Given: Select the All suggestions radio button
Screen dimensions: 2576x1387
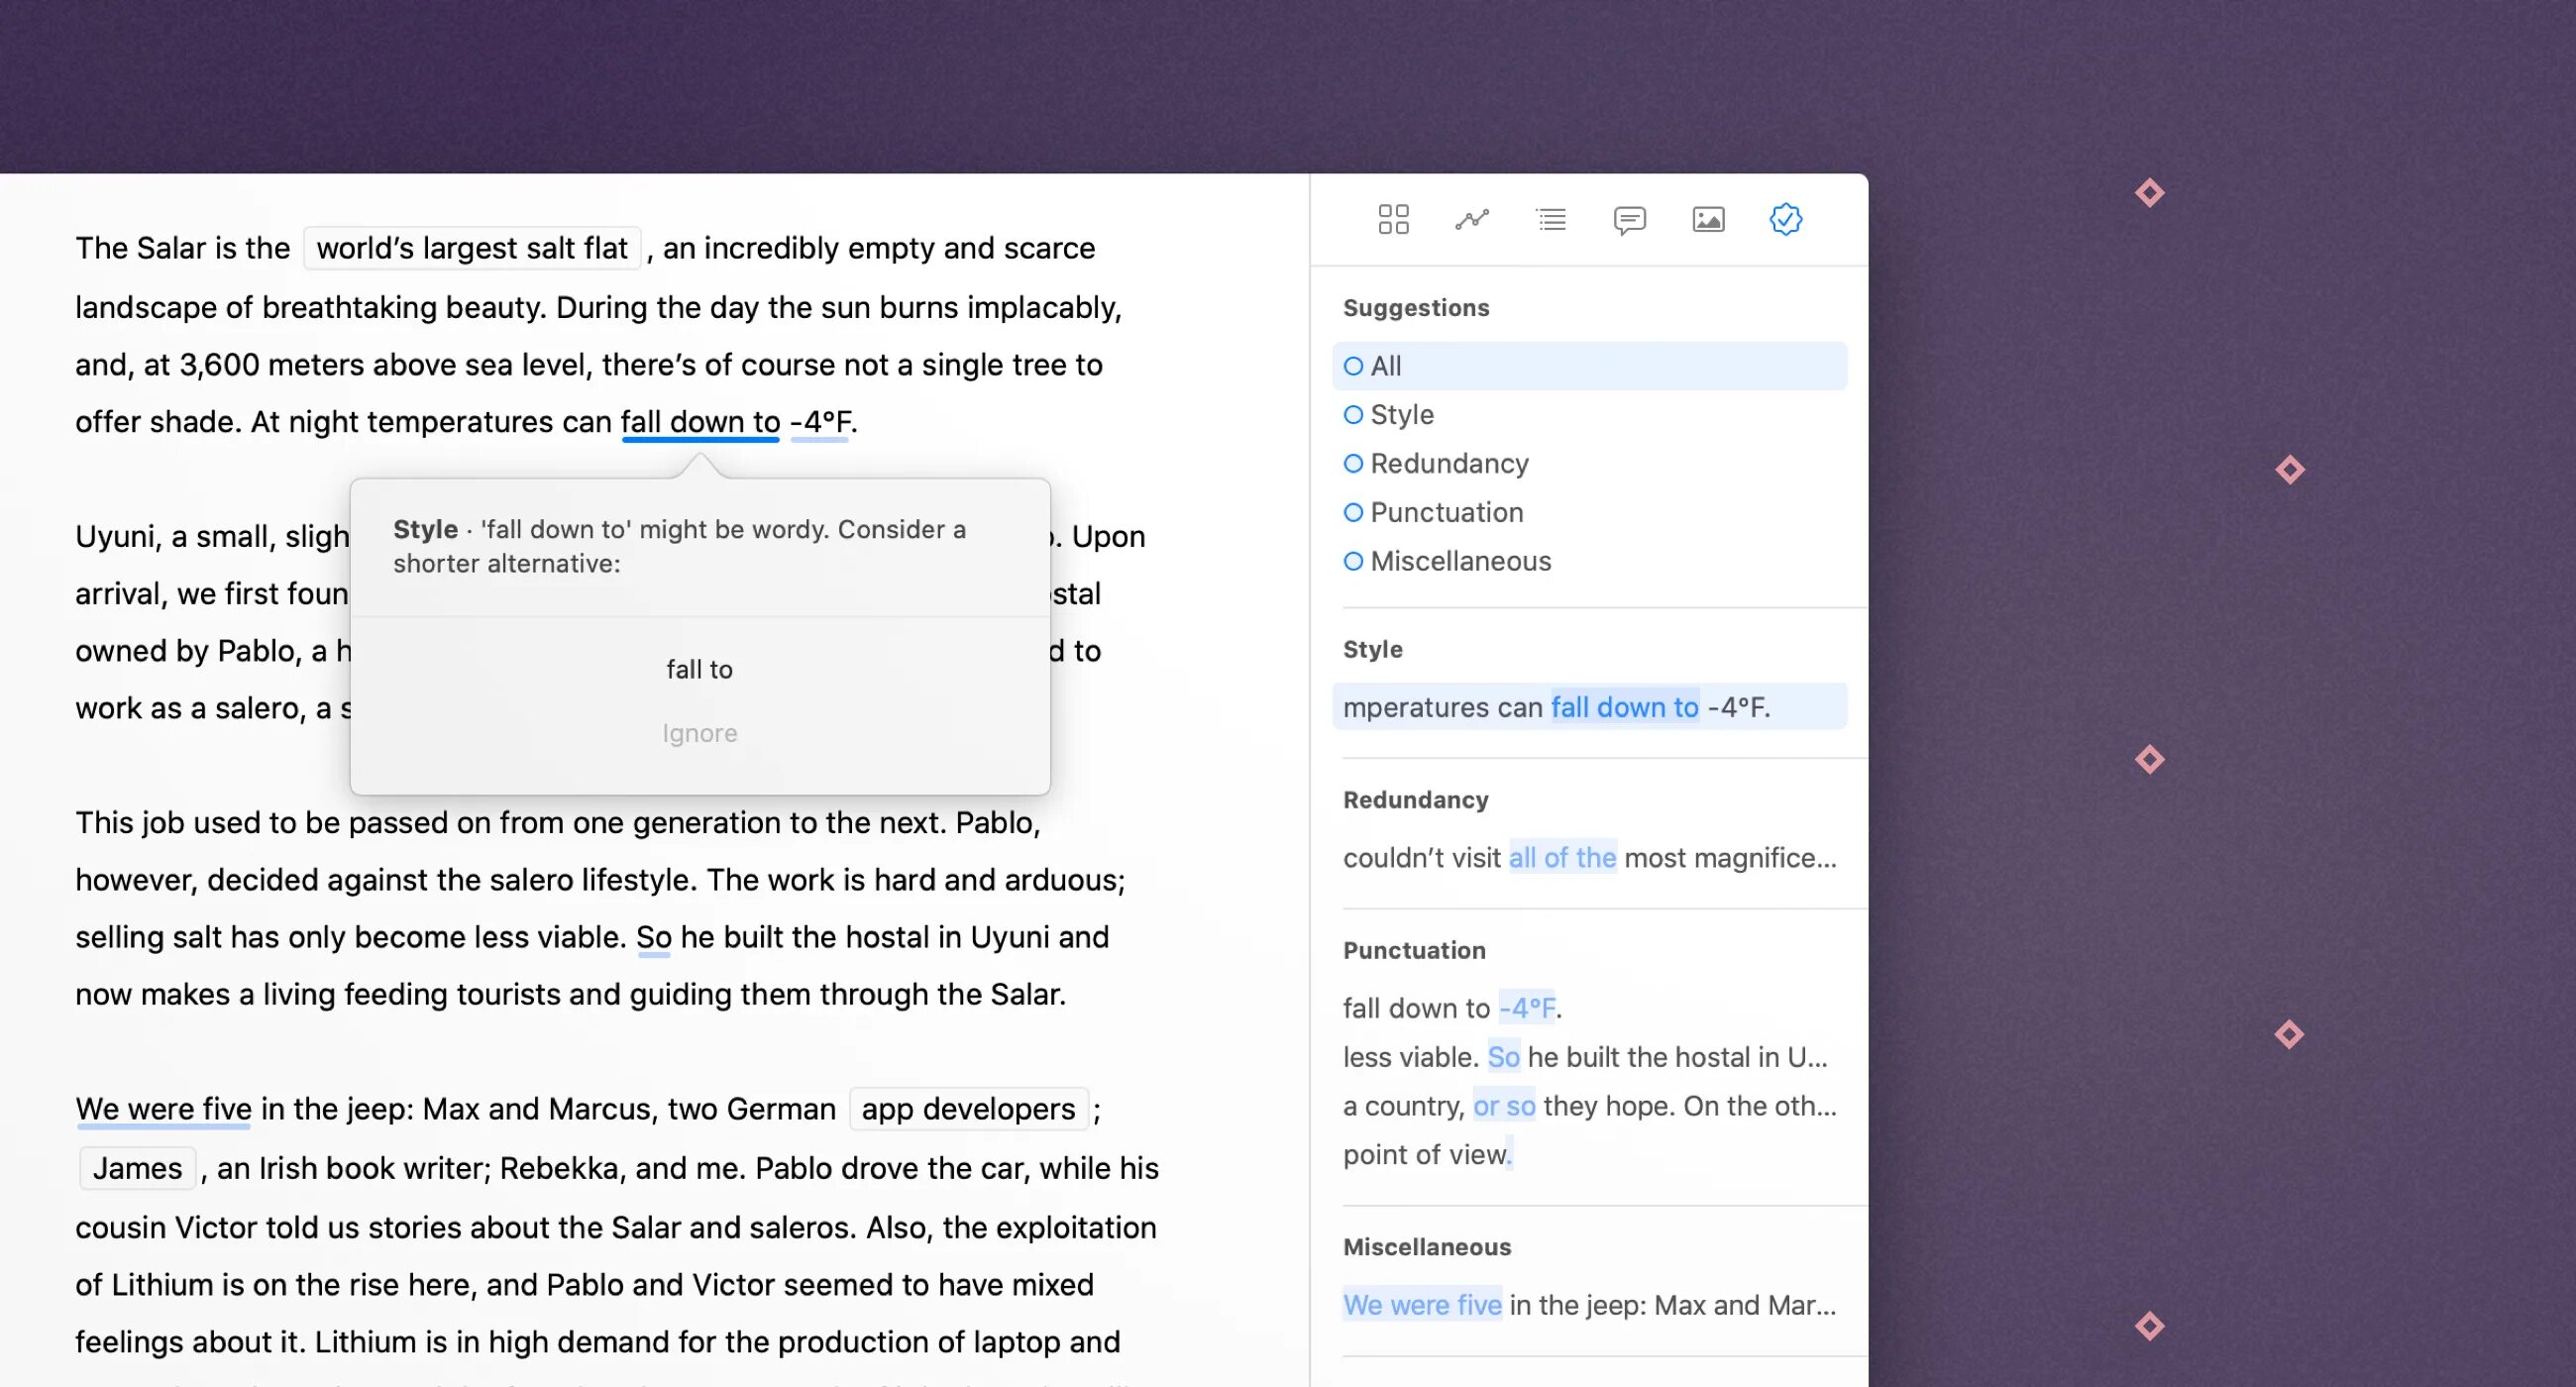Looking at the screenshot, I should 1354,366.
